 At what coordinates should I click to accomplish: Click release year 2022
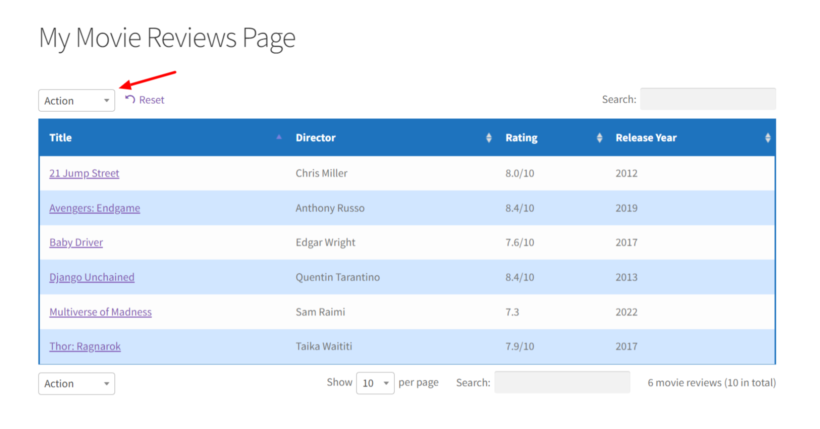tap(627, 312)
